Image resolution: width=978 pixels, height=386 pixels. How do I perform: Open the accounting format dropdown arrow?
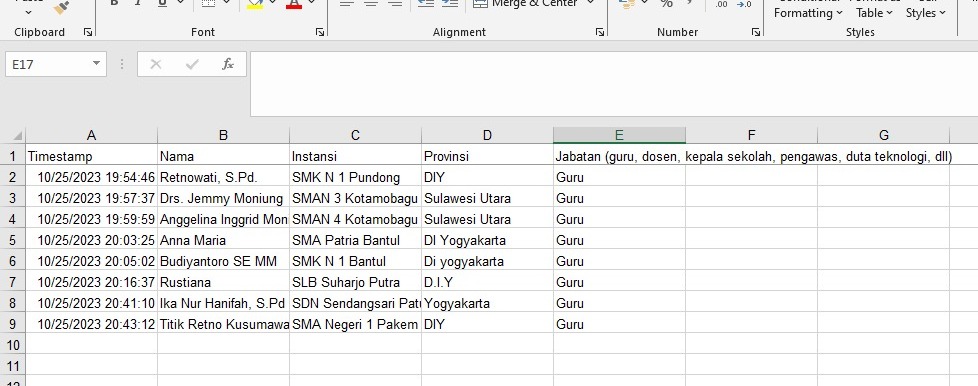tap(644, 3)
